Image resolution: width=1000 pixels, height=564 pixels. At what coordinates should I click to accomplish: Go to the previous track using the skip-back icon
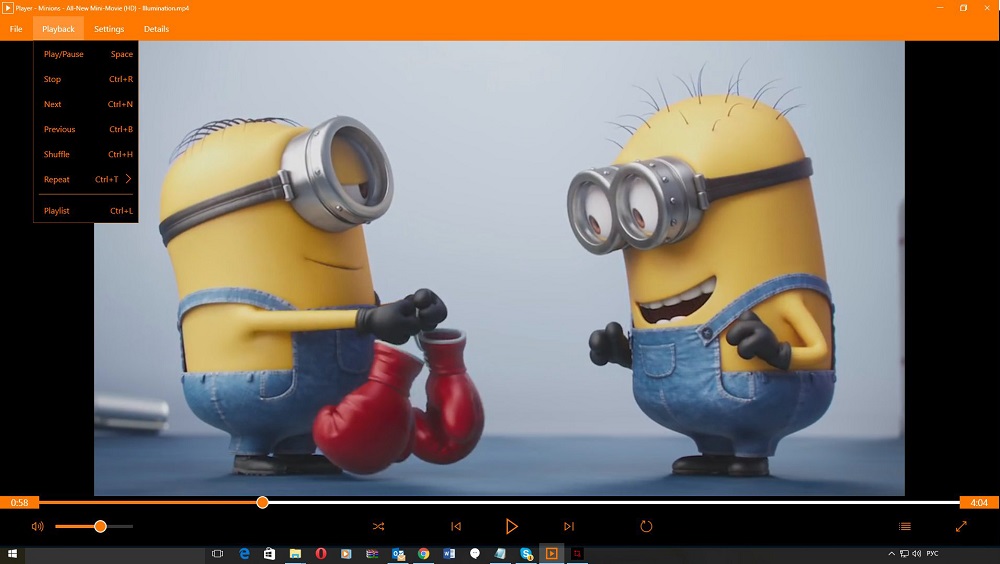456,526
